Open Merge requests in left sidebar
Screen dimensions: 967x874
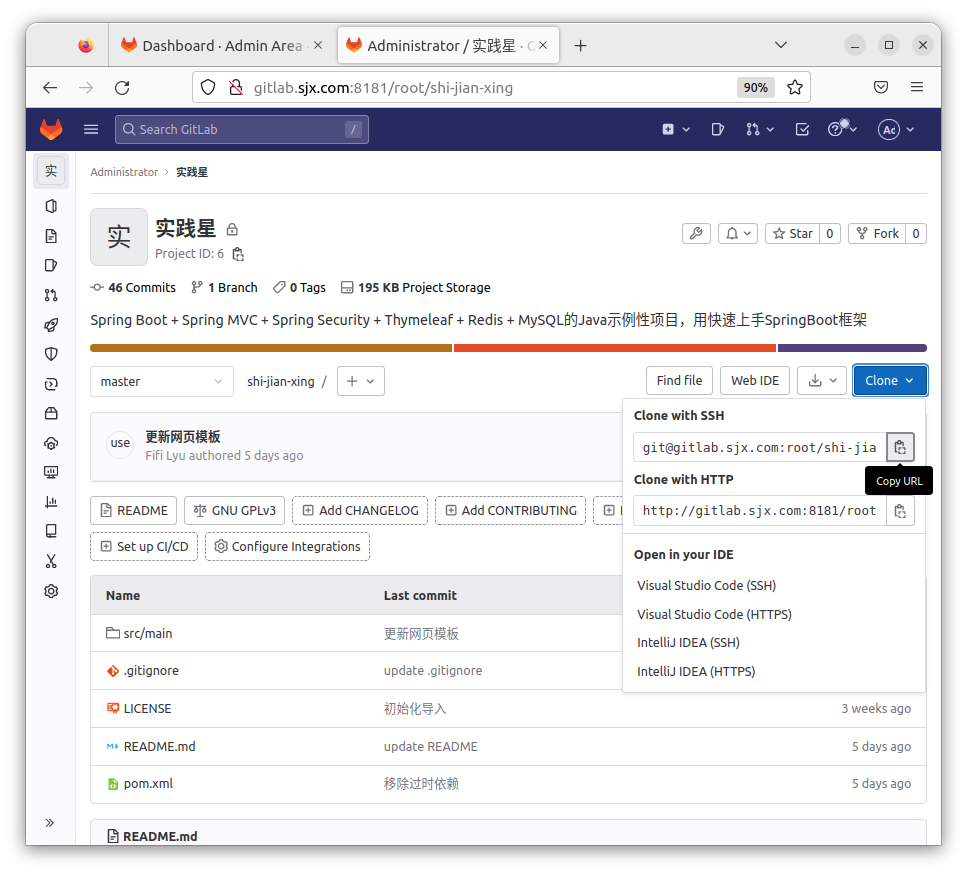pyautogui.click(x=51, y=295)
